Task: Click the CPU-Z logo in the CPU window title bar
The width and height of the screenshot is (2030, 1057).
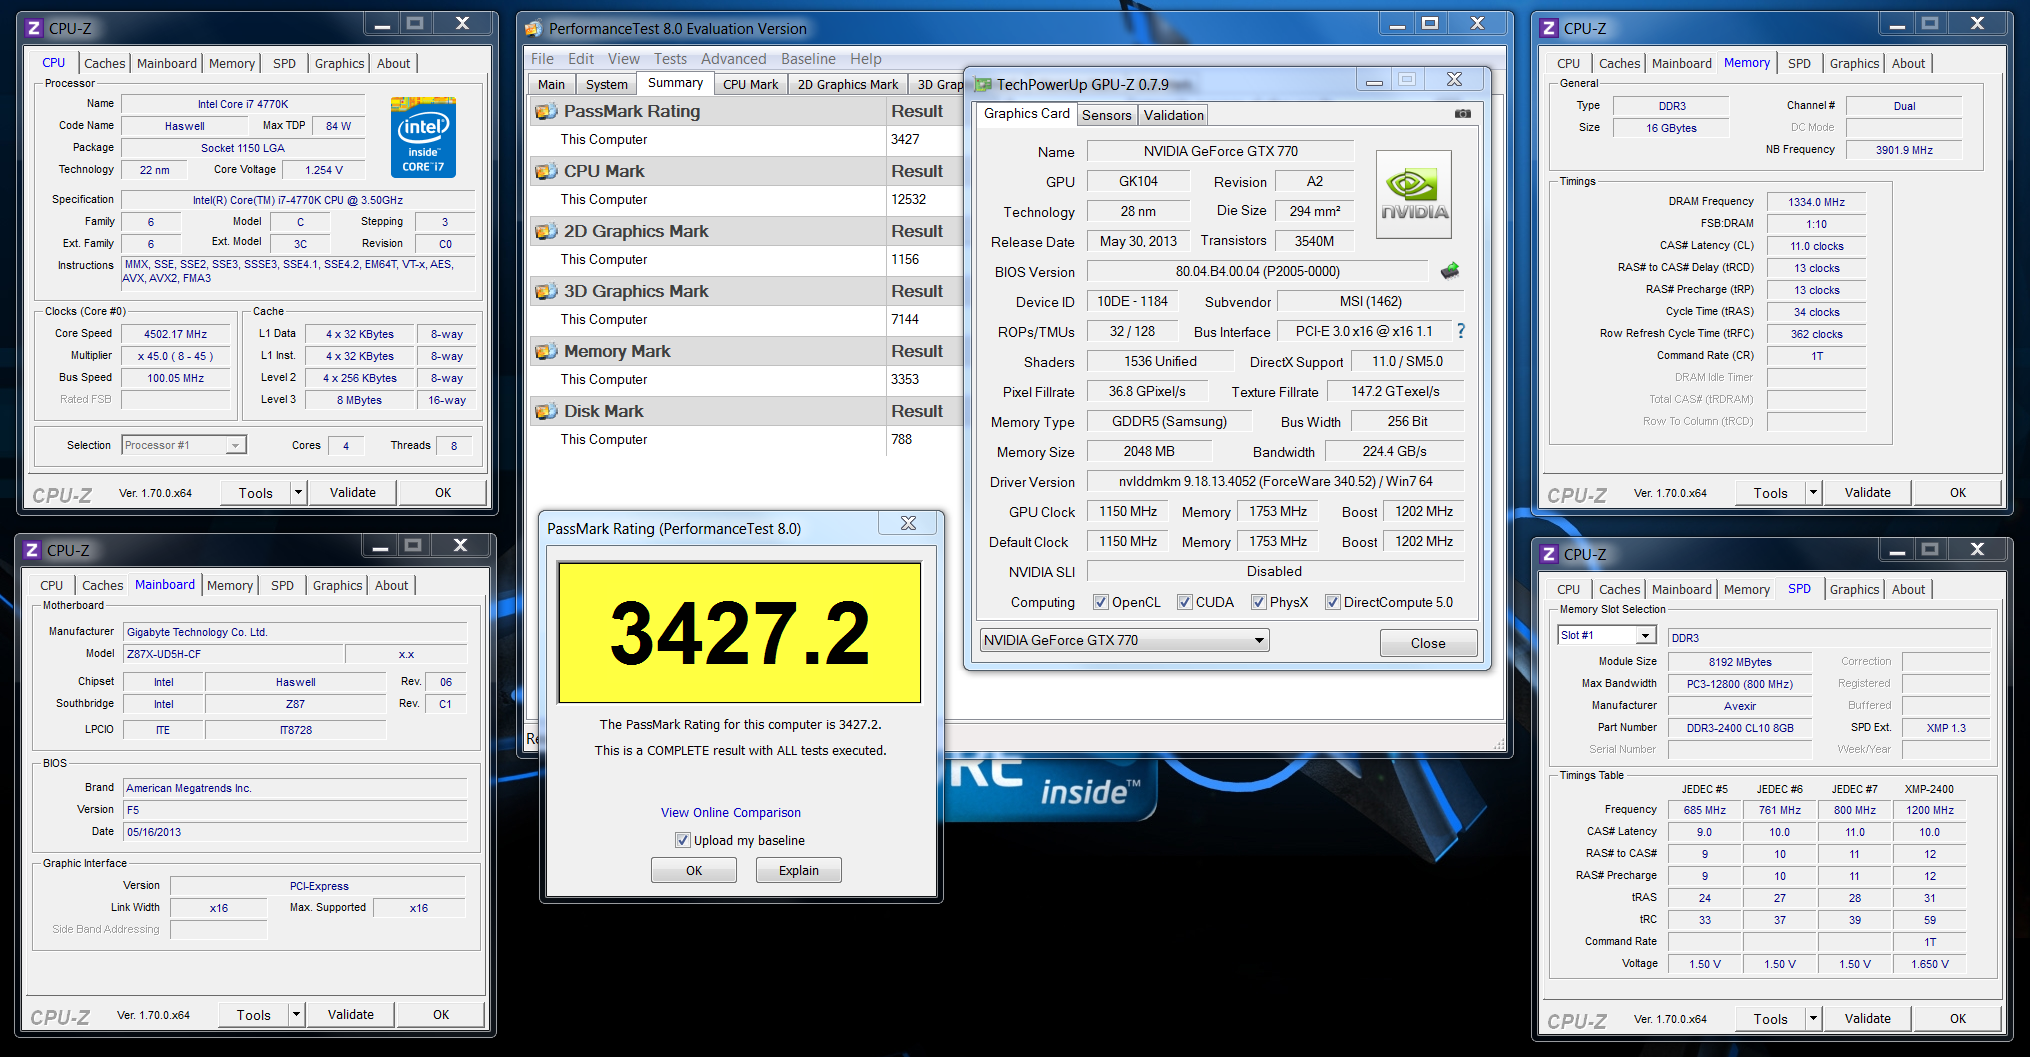Action: click(34, 28)
